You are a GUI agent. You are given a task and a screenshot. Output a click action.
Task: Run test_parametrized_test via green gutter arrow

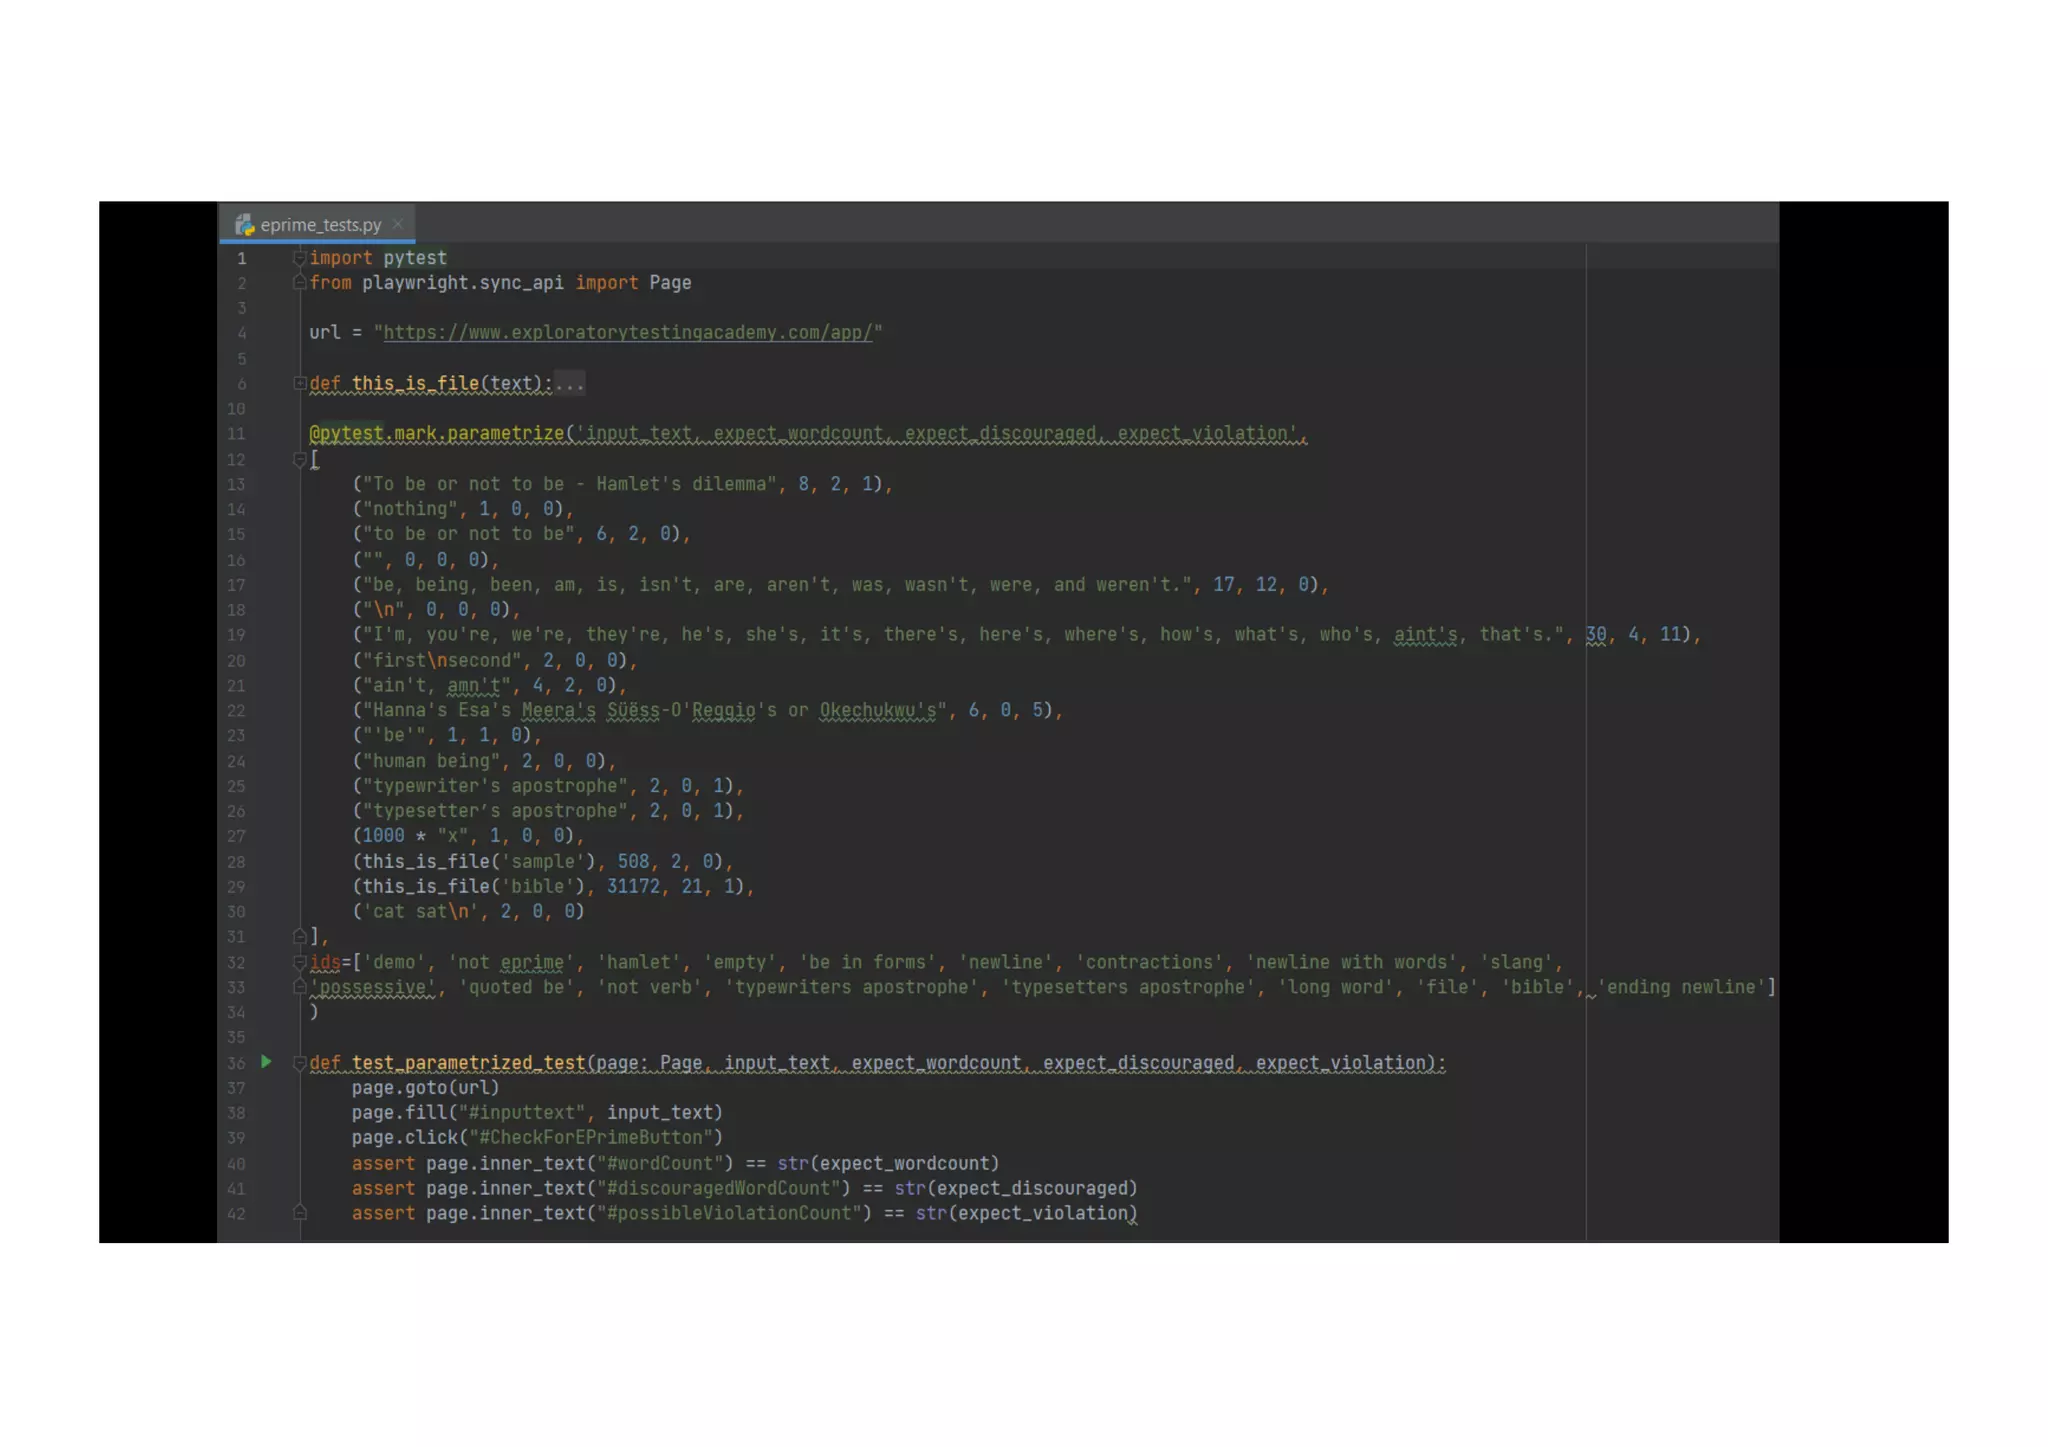(x=266, y=1062)
